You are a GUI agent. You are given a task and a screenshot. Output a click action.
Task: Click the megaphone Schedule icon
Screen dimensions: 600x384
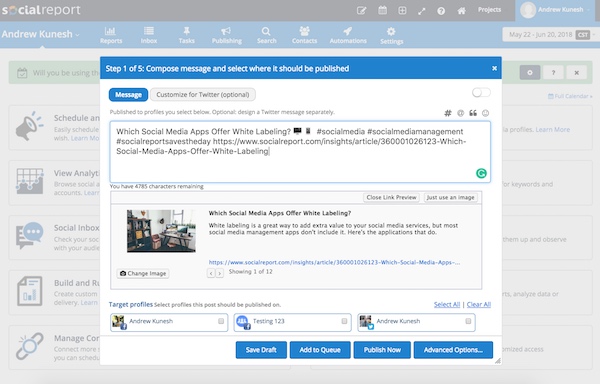point(29,126)
